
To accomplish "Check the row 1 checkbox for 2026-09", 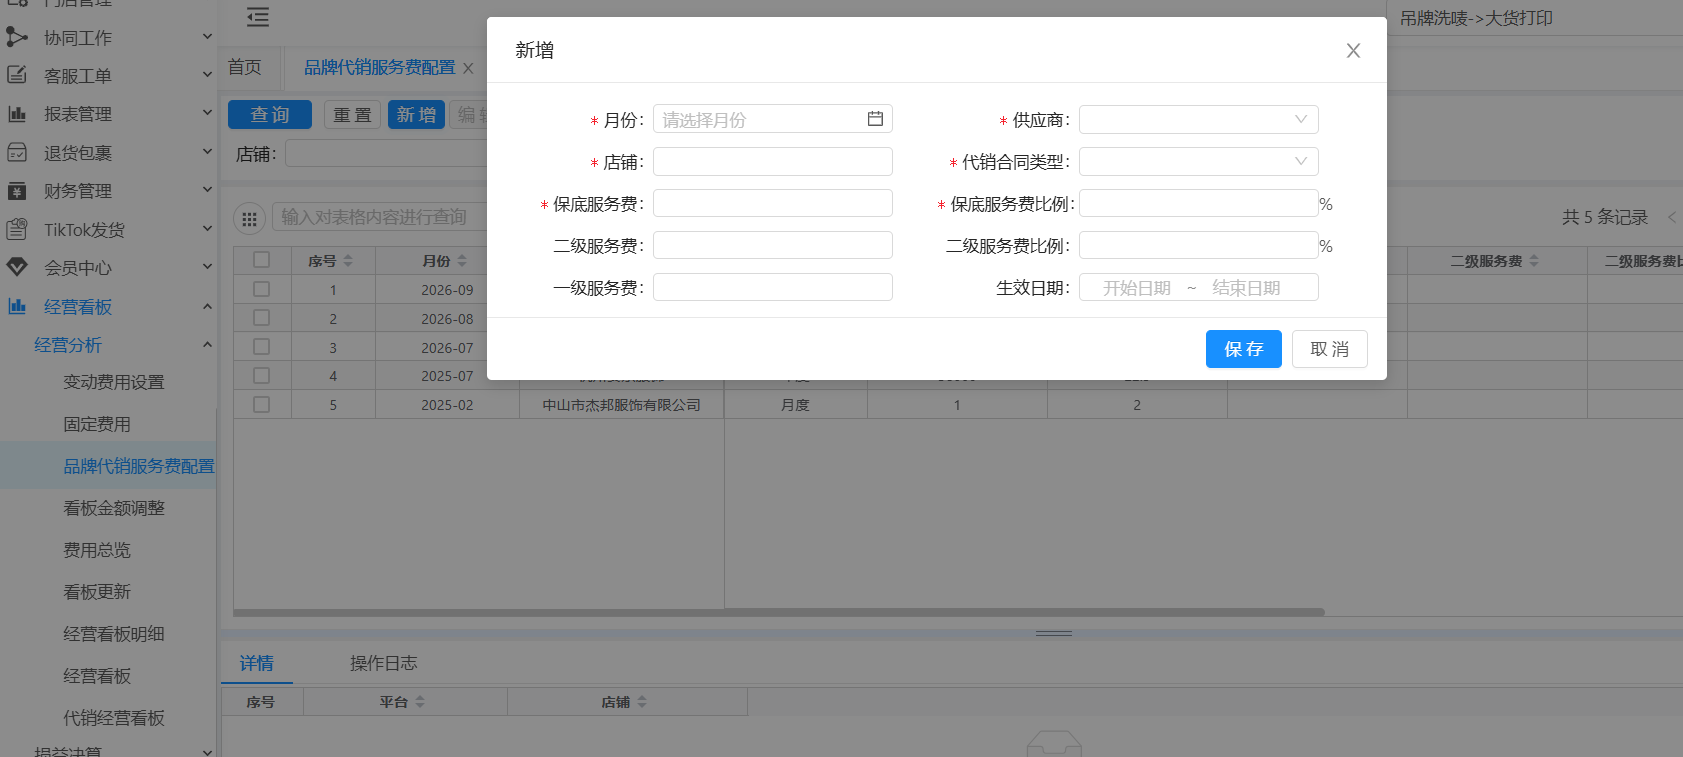I will coord(262,289).
